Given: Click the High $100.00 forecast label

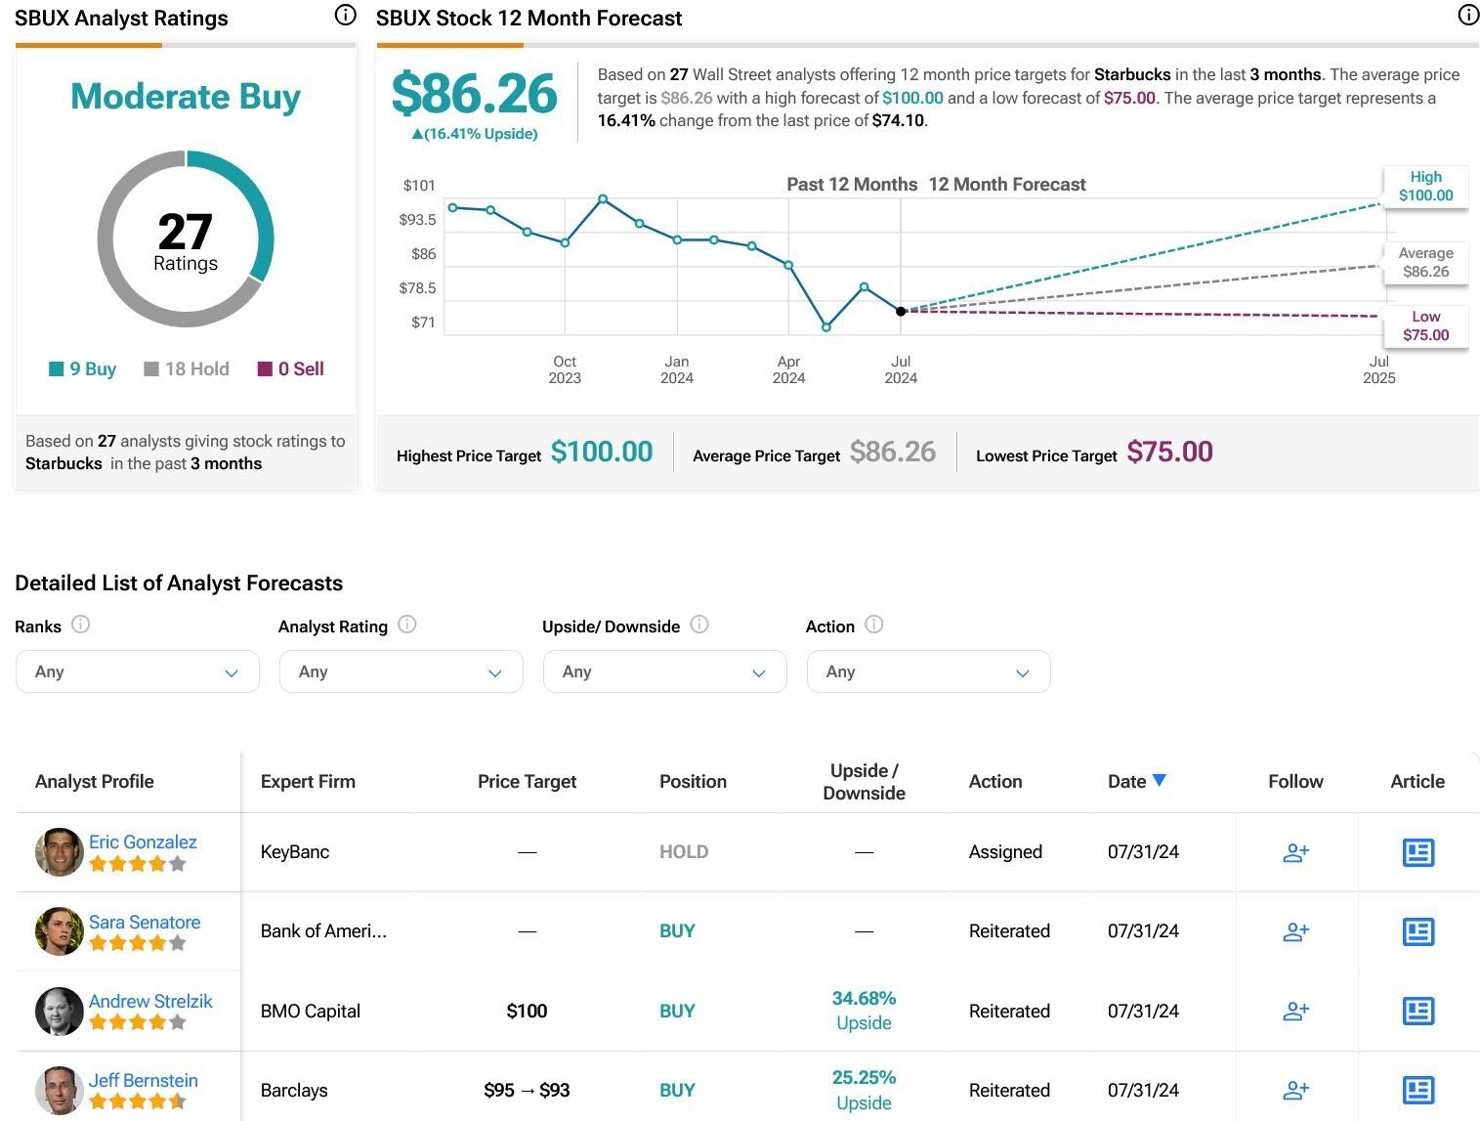Looking at the screenshot, I should (1426, 186).
